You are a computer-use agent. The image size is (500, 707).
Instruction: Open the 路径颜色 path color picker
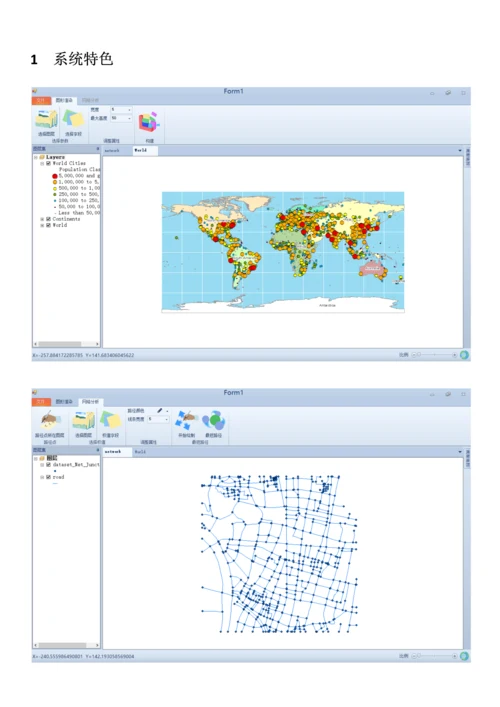pyautogui.click(x=161, y=411)
